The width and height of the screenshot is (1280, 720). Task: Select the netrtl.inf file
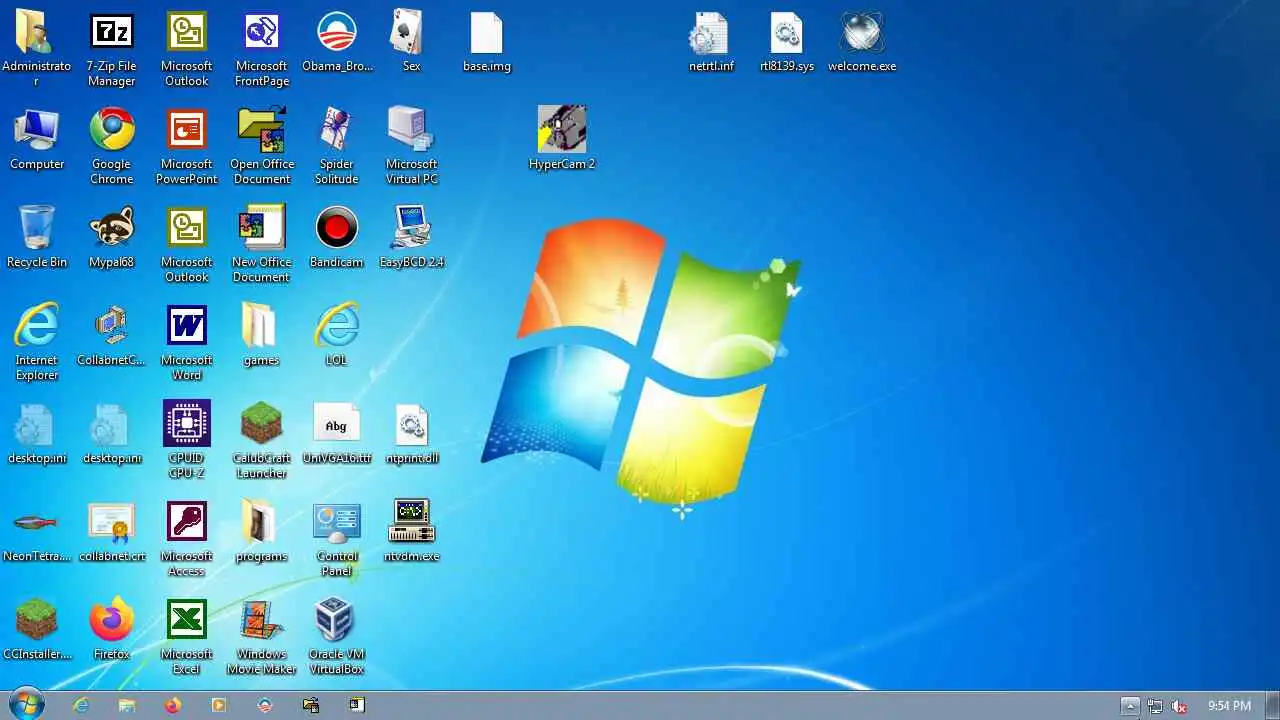tap(711, 42)
